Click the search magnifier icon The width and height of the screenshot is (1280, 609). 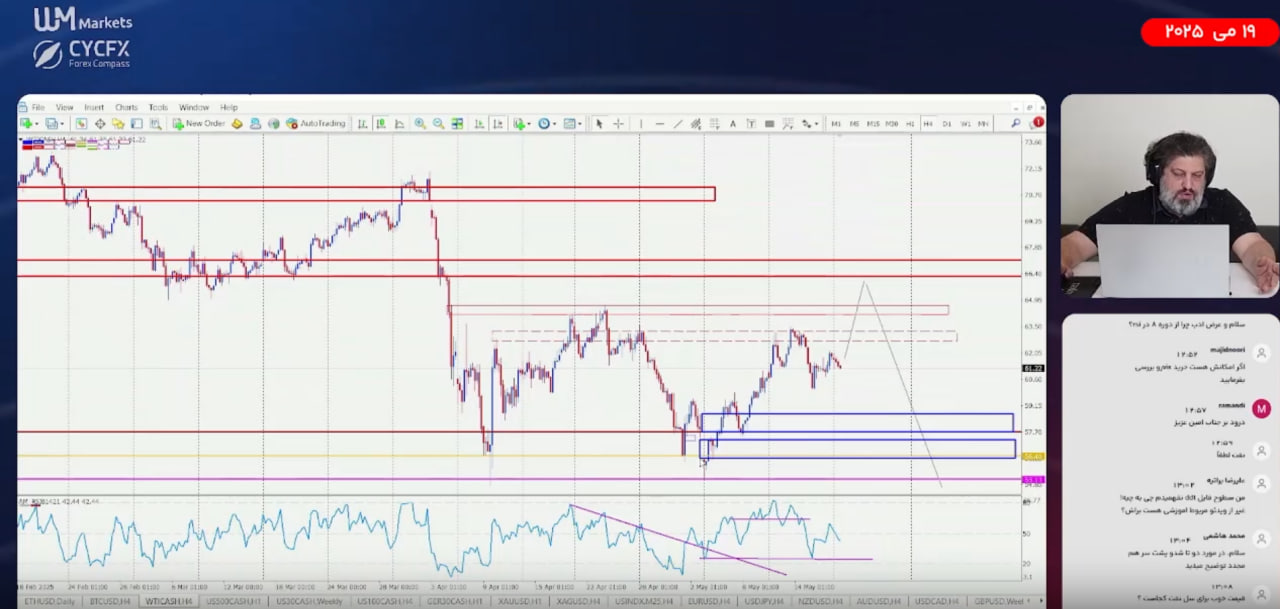1015,124
